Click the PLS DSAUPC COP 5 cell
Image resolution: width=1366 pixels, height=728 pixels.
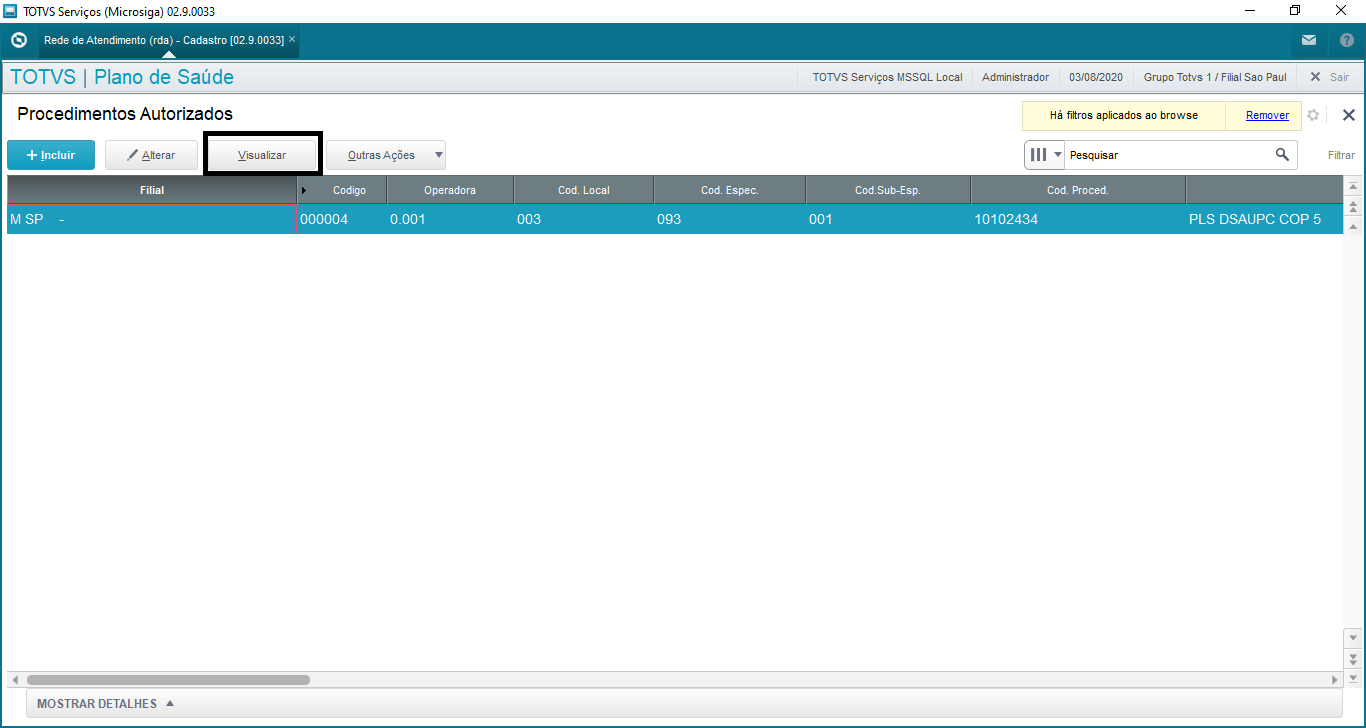click(1264, 219)
